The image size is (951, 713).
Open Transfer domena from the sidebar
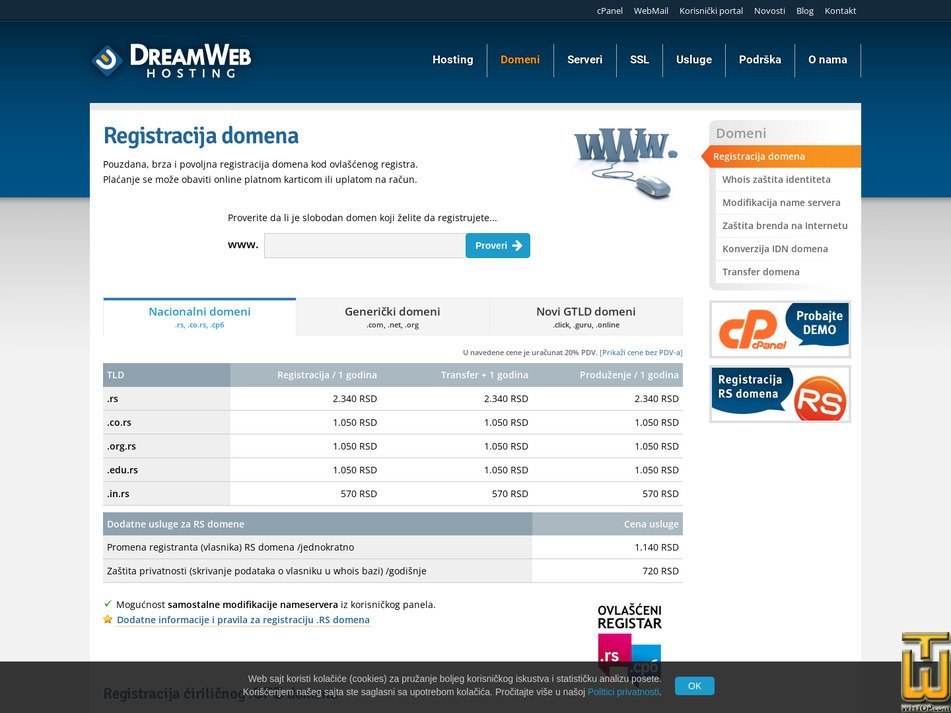pyautogui.click(x=760, y=271)
